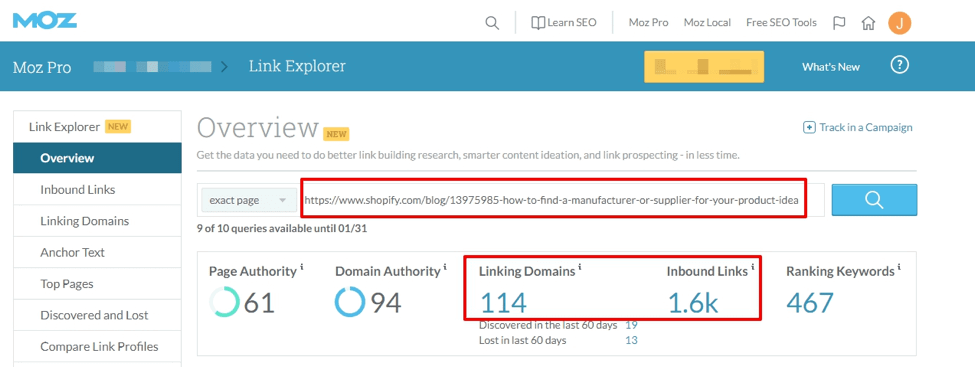Open the orange J user avatar
975x367 pixels.
point(900,23)
